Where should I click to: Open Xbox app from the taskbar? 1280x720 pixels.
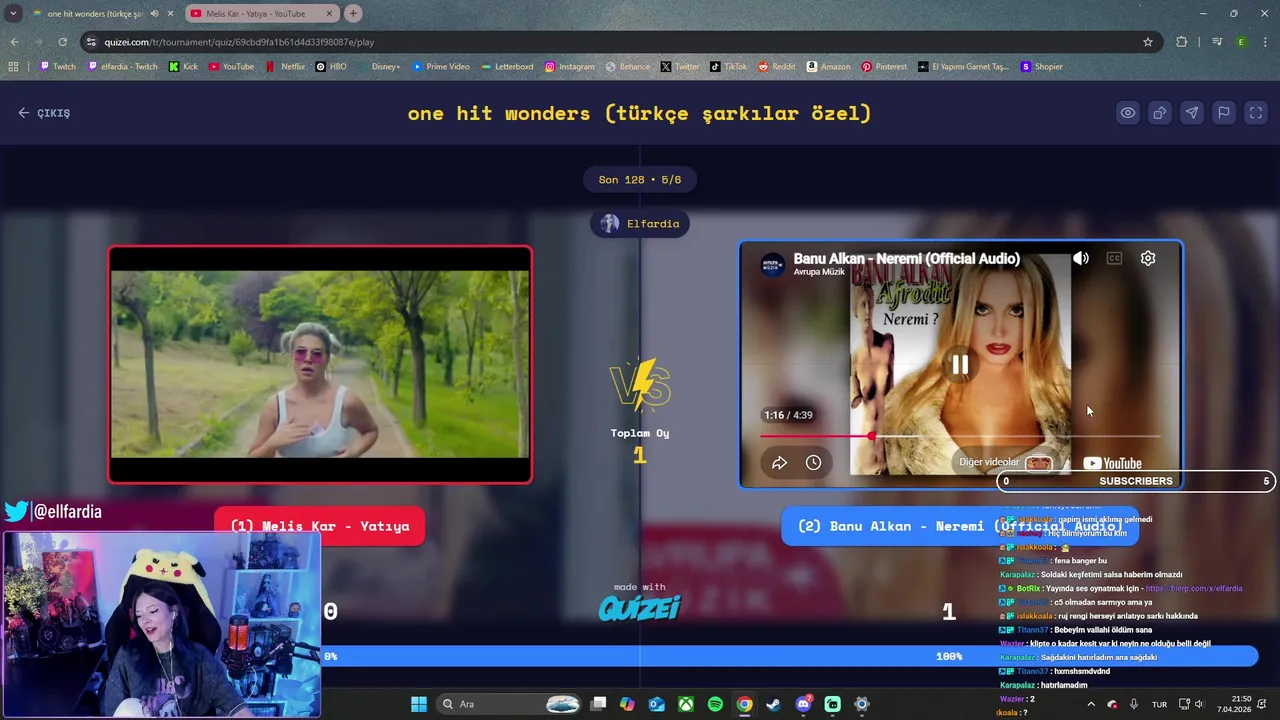[686, 704]
